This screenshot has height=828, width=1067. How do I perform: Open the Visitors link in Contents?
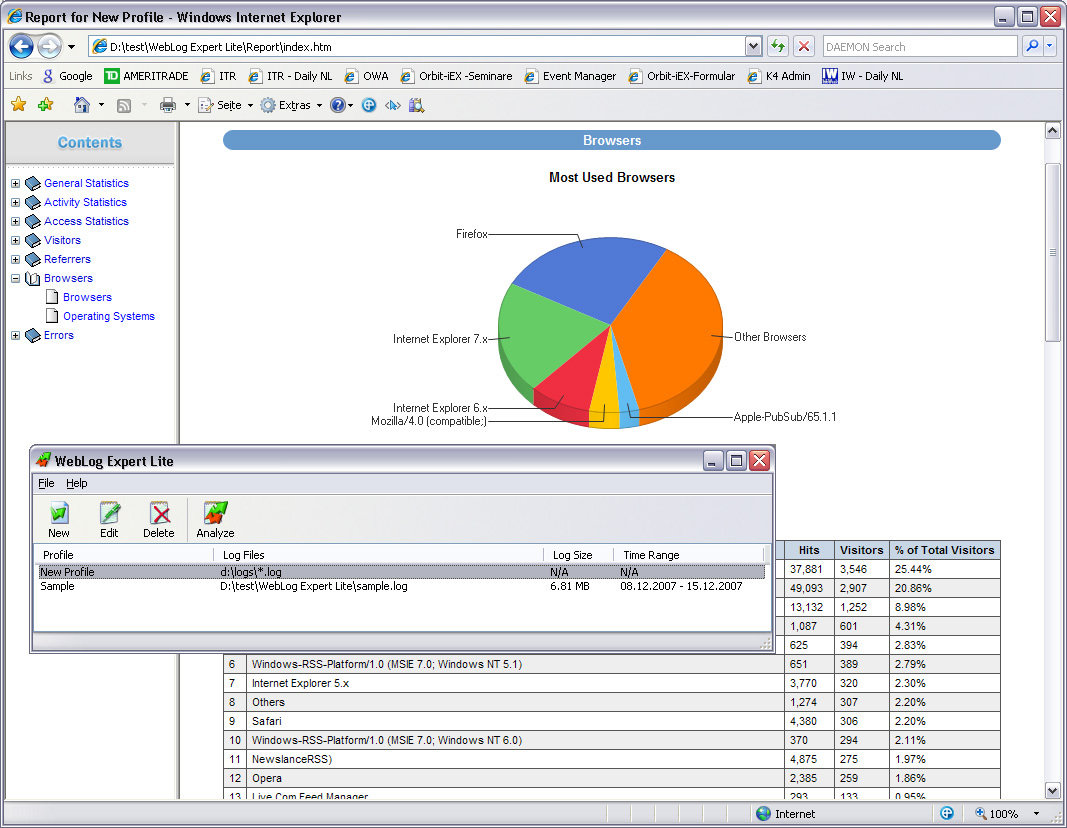pyautogui.click(x=63, y=240)
